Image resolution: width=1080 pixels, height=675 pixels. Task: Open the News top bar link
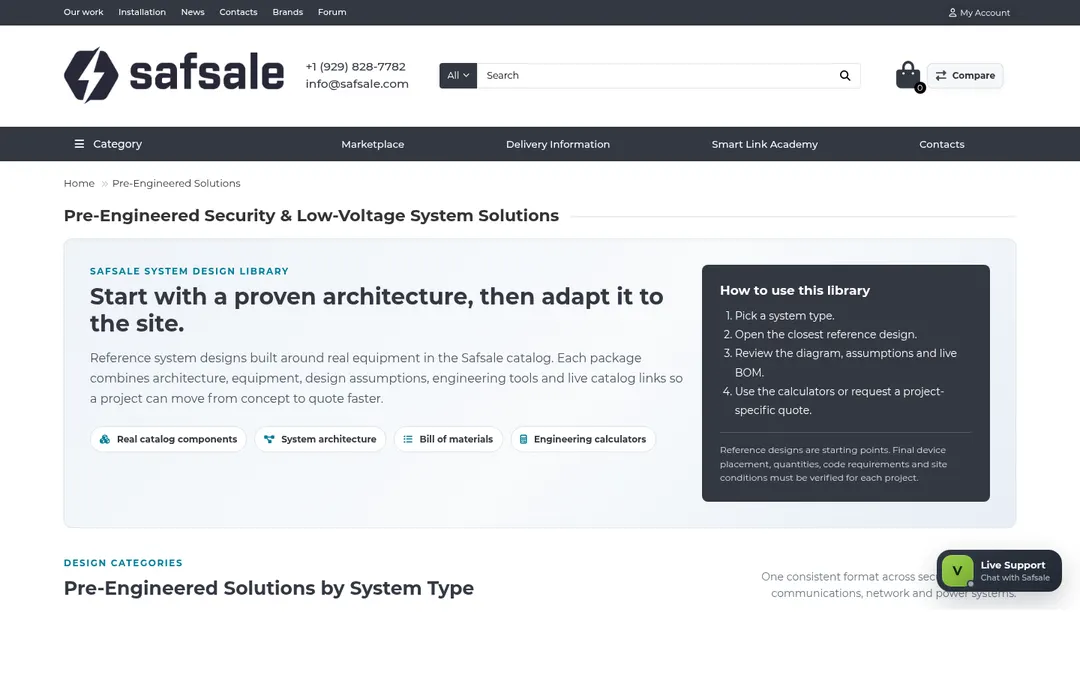(193, 12)
